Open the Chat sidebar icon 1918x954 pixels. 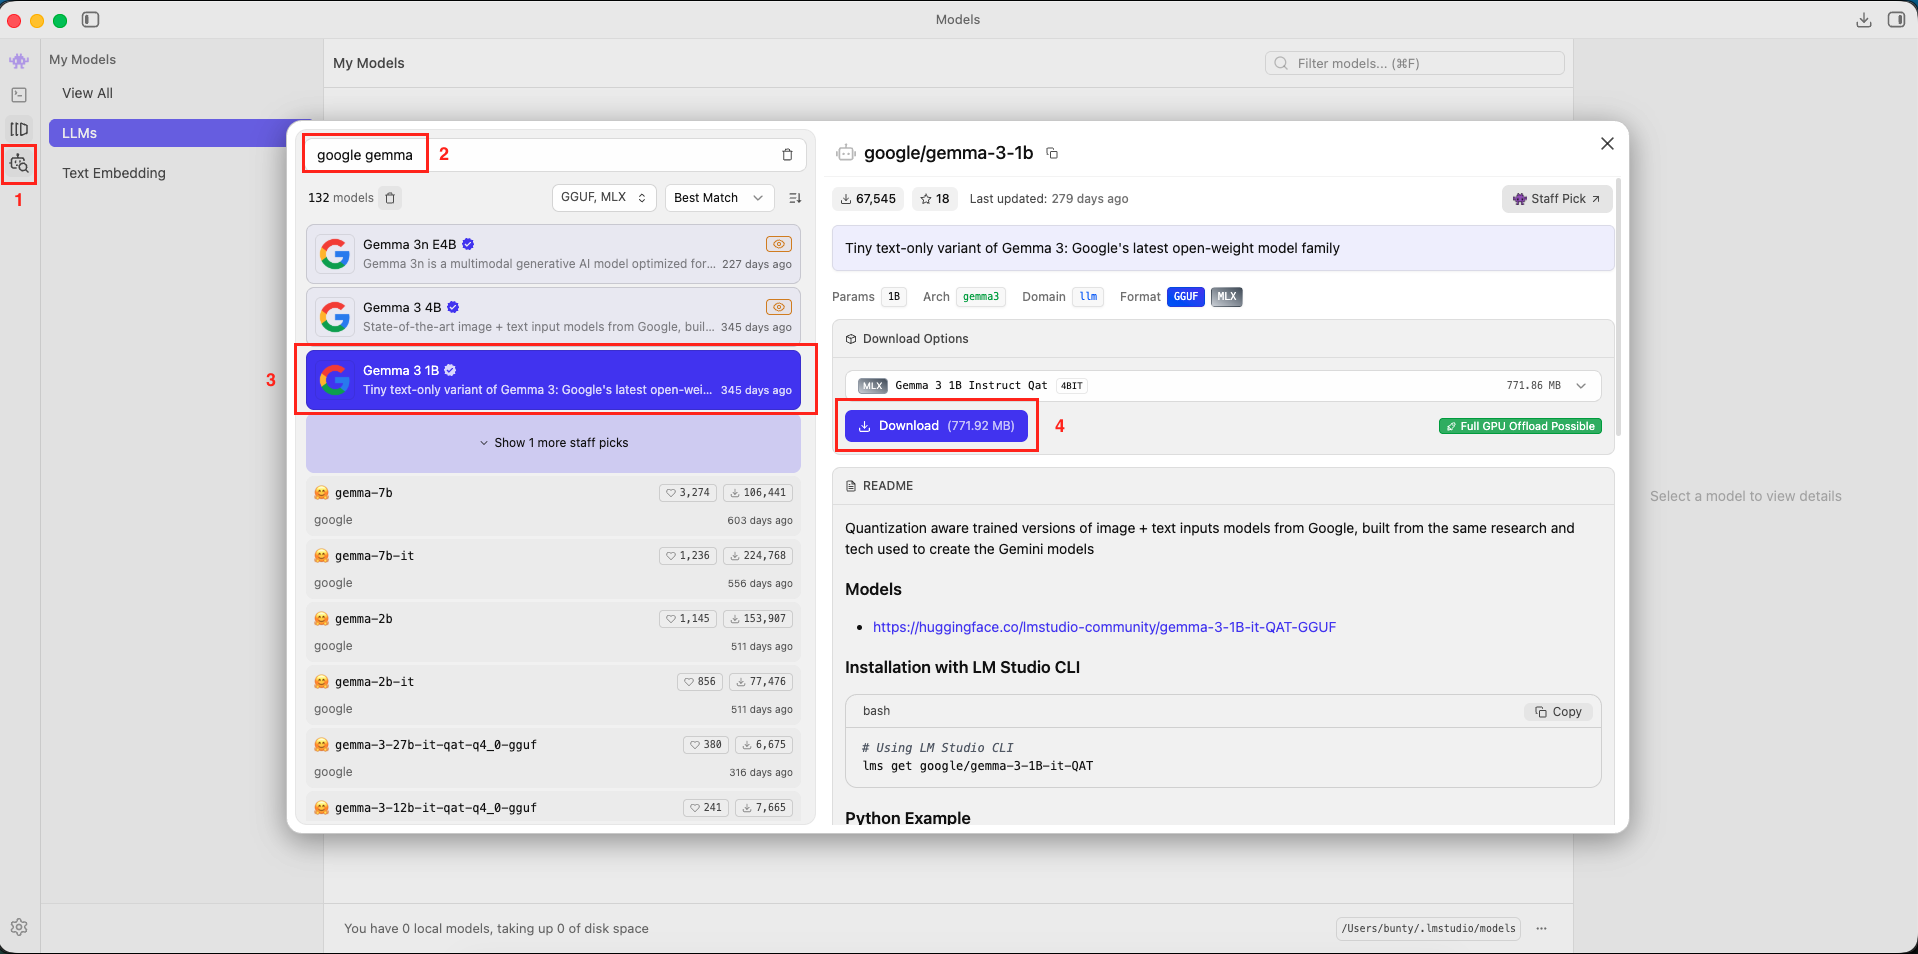[x=19, y=61]
